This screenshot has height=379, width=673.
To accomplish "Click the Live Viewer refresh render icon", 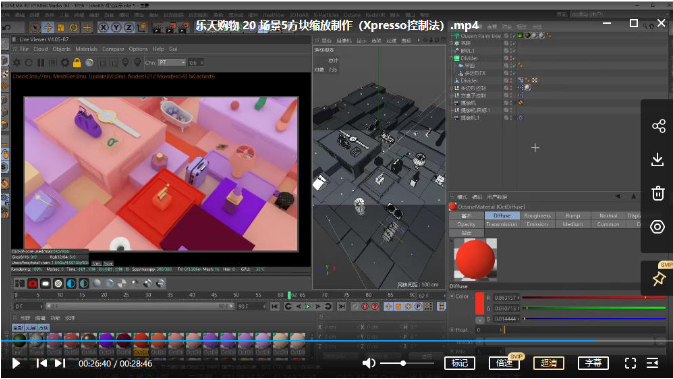I will 29,63.
